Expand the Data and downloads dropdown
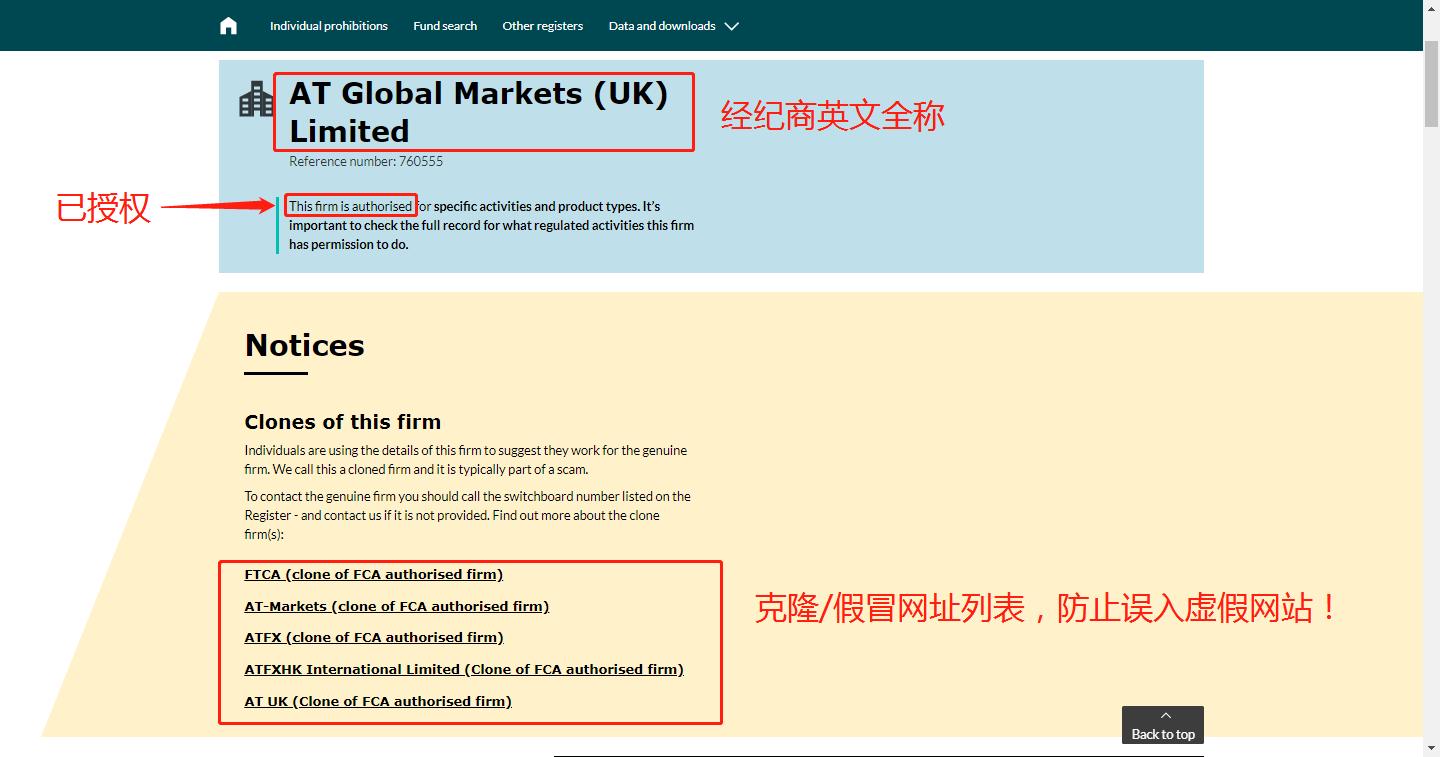 pos(673,26)
